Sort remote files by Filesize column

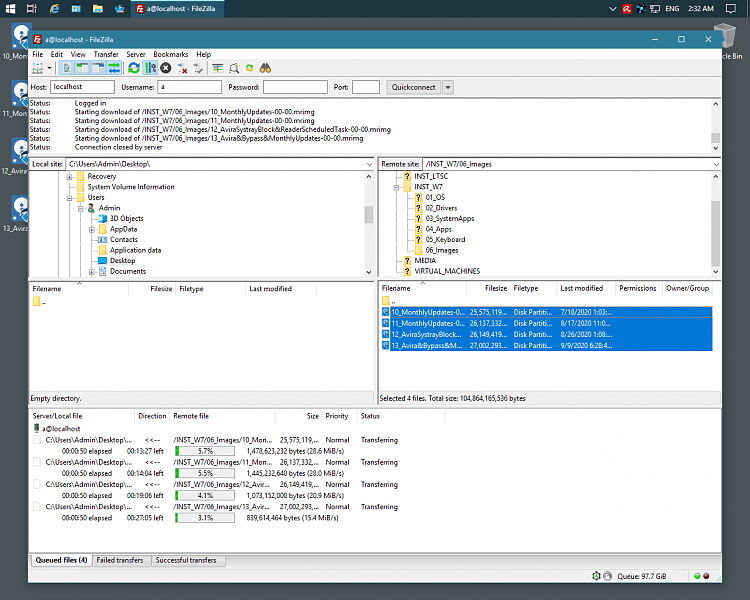[x=488, y=289]
